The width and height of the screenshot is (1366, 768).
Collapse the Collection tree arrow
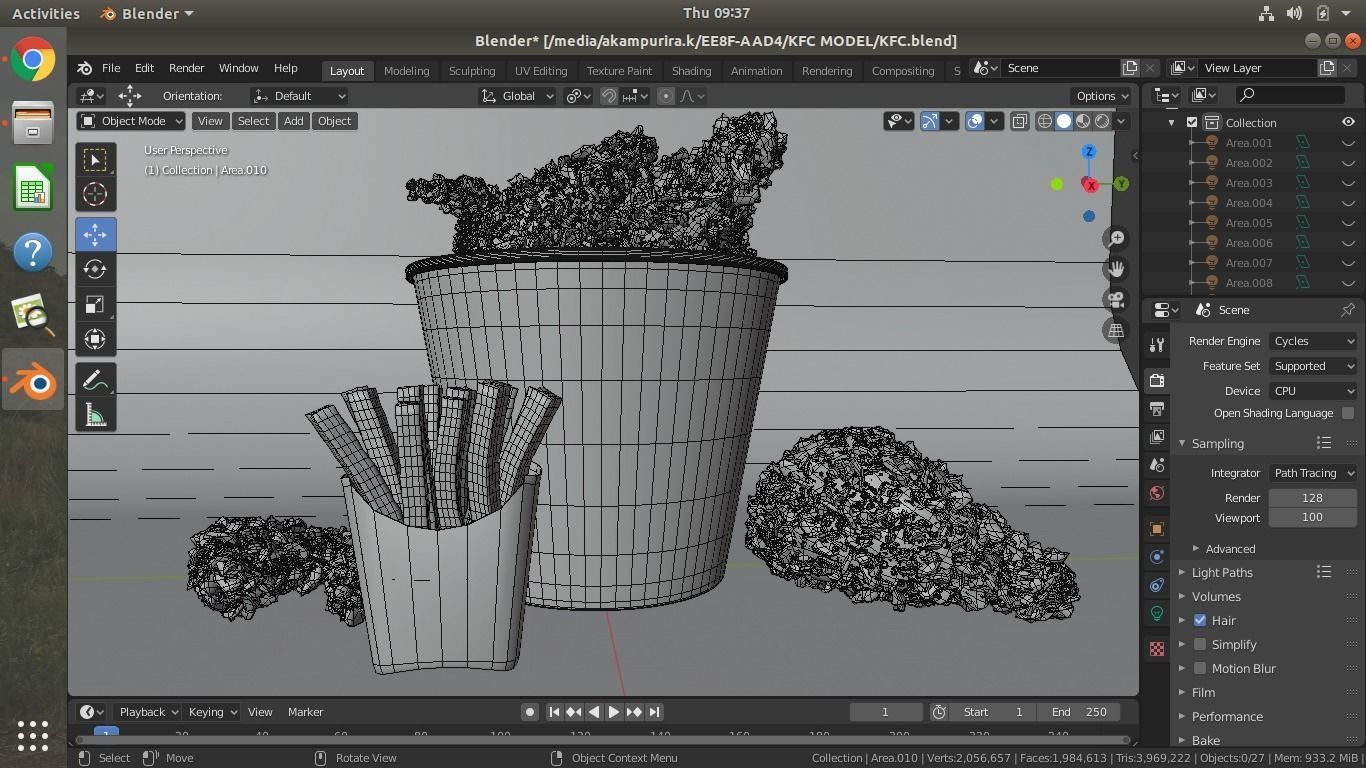(x=1172, y=122)
